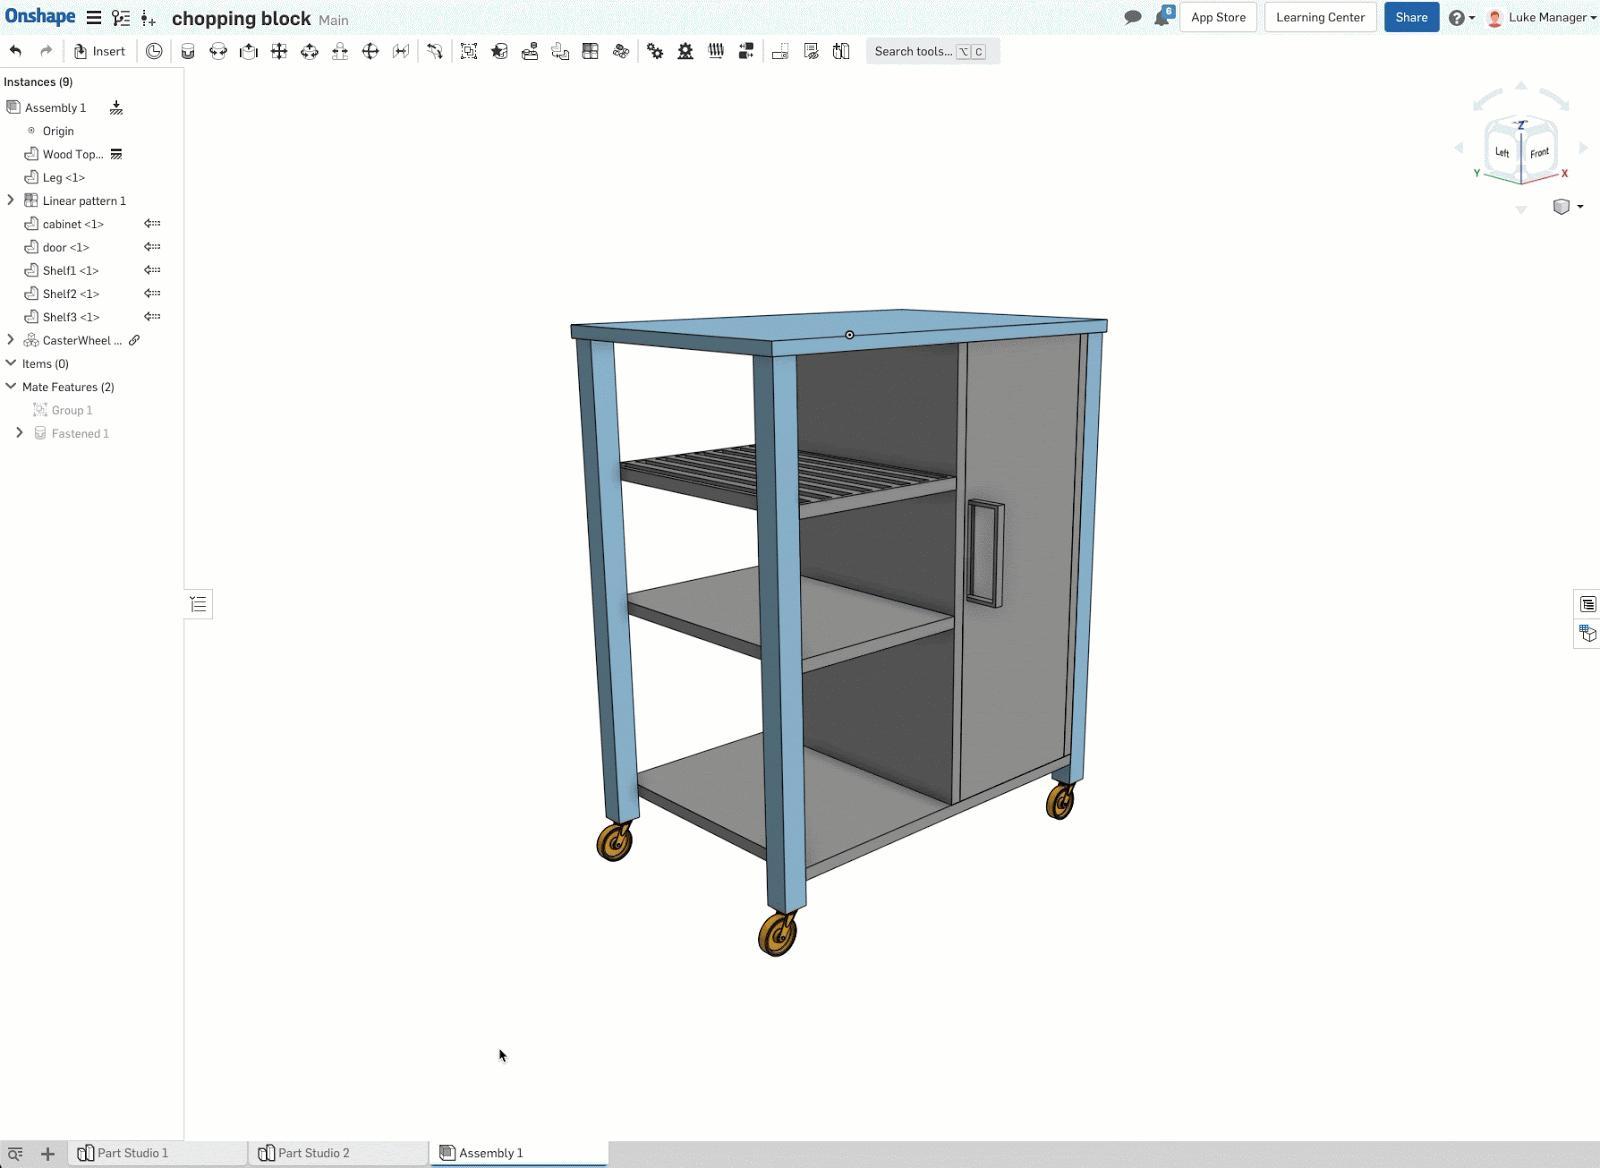Open the documents hamburger menu
1600x1168 pixels.
point(93,17)
